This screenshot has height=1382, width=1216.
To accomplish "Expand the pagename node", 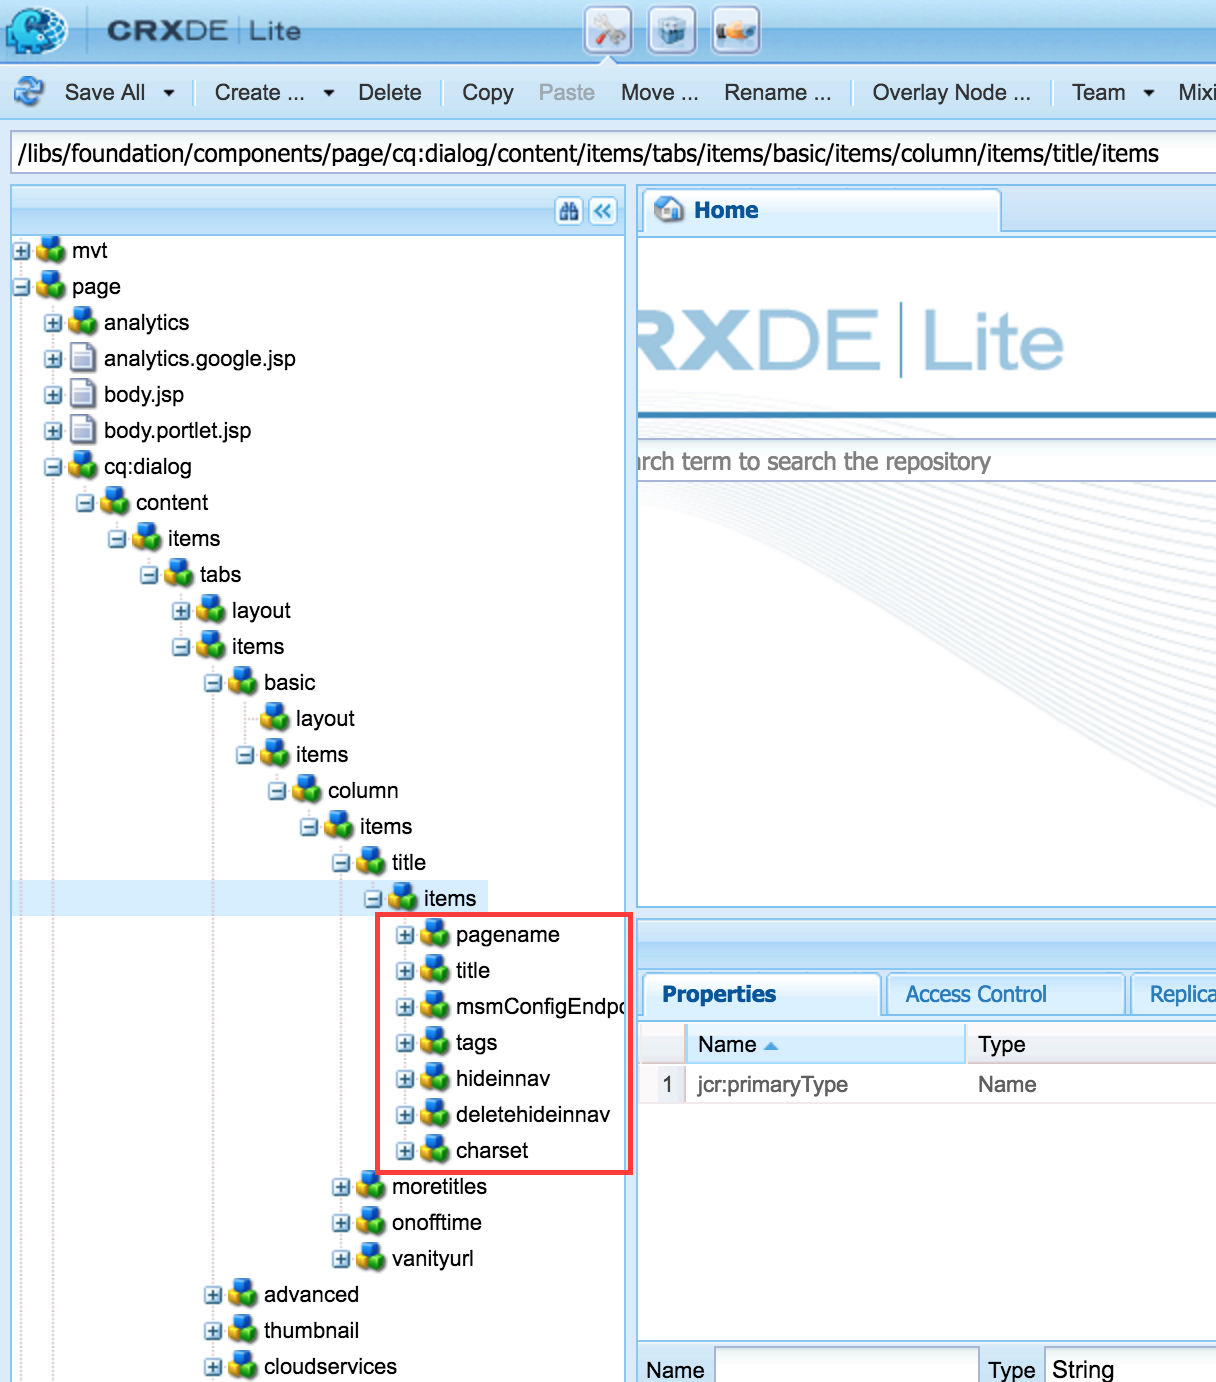I will (x=405, y=935).
